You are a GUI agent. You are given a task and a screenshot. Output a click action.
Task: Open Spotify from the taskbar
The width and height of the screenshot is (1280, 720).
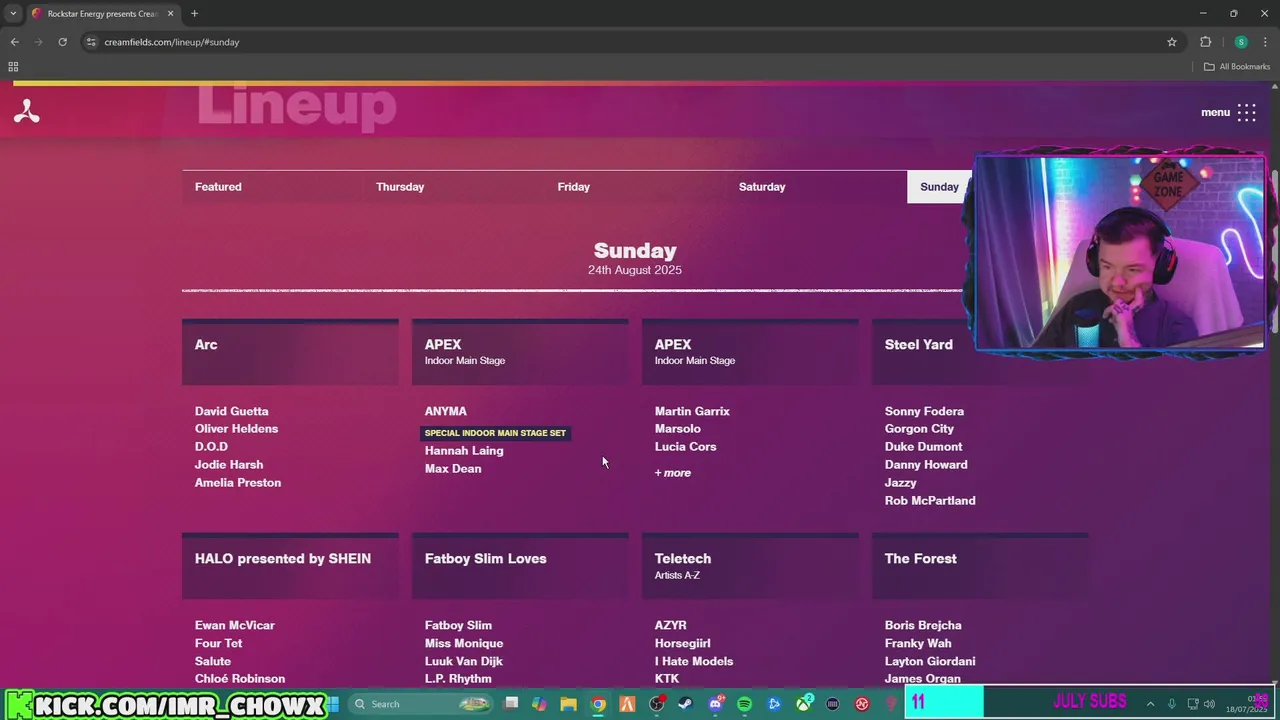(744, 704)
